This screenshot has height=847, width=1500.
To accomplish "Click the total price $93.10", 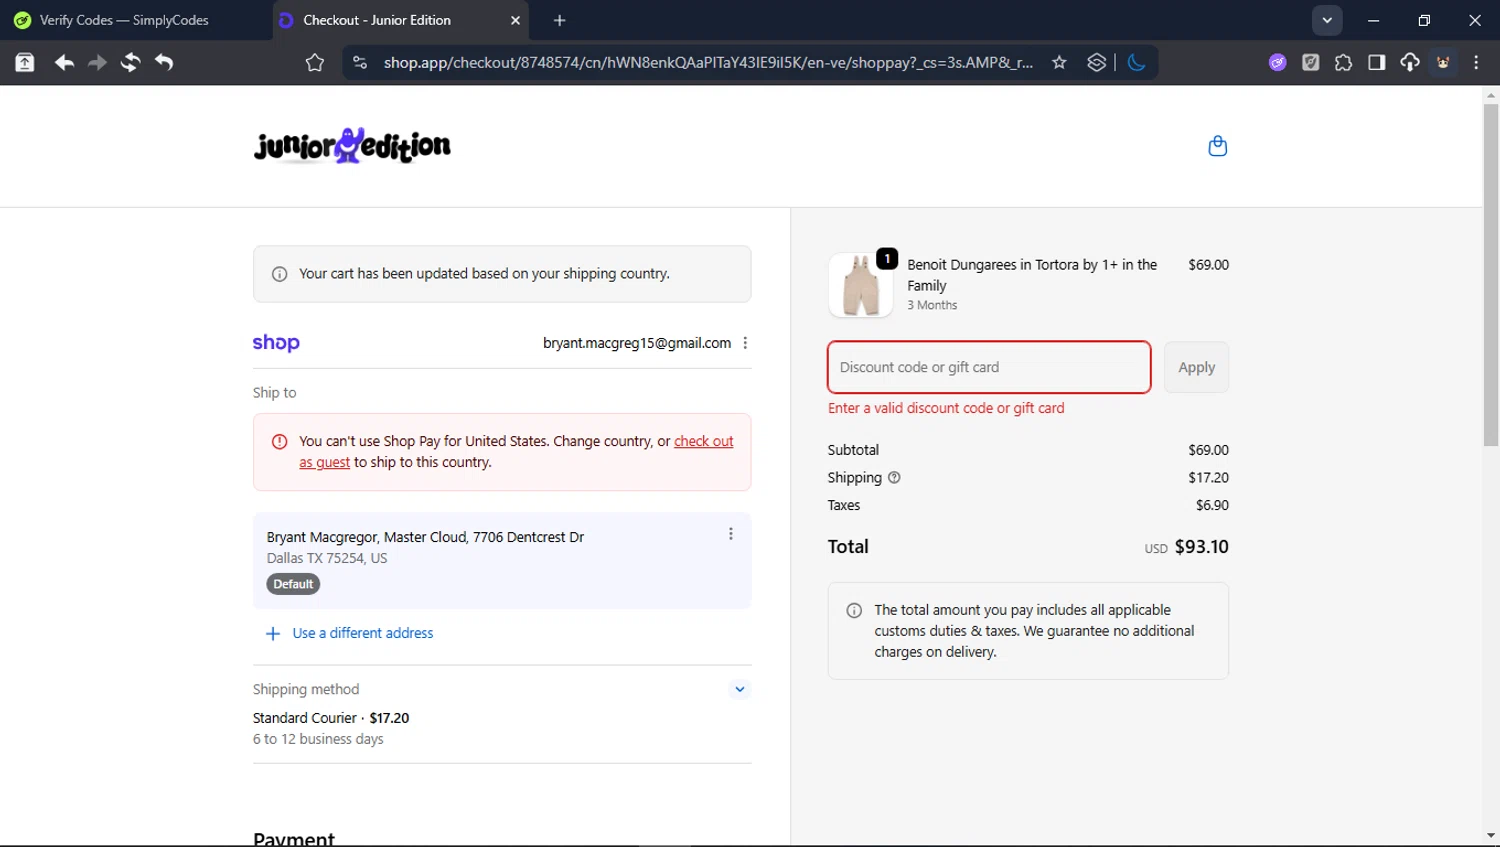I will click(1201, 547).
